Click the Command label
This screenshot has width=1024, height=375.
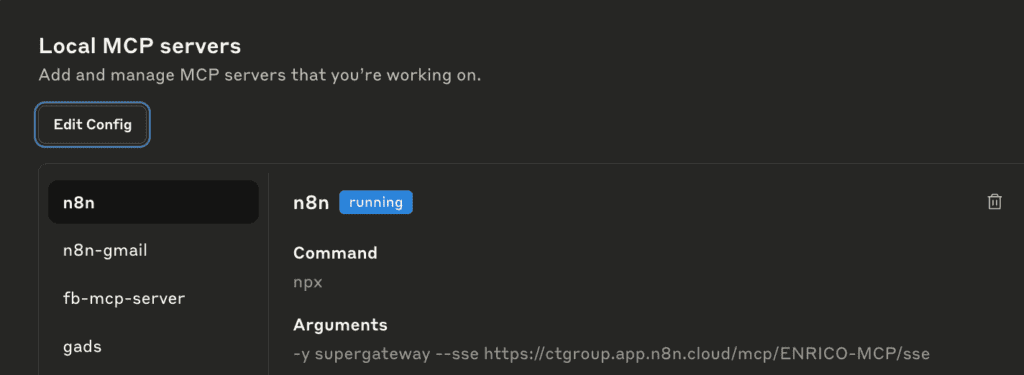point(335,253)
